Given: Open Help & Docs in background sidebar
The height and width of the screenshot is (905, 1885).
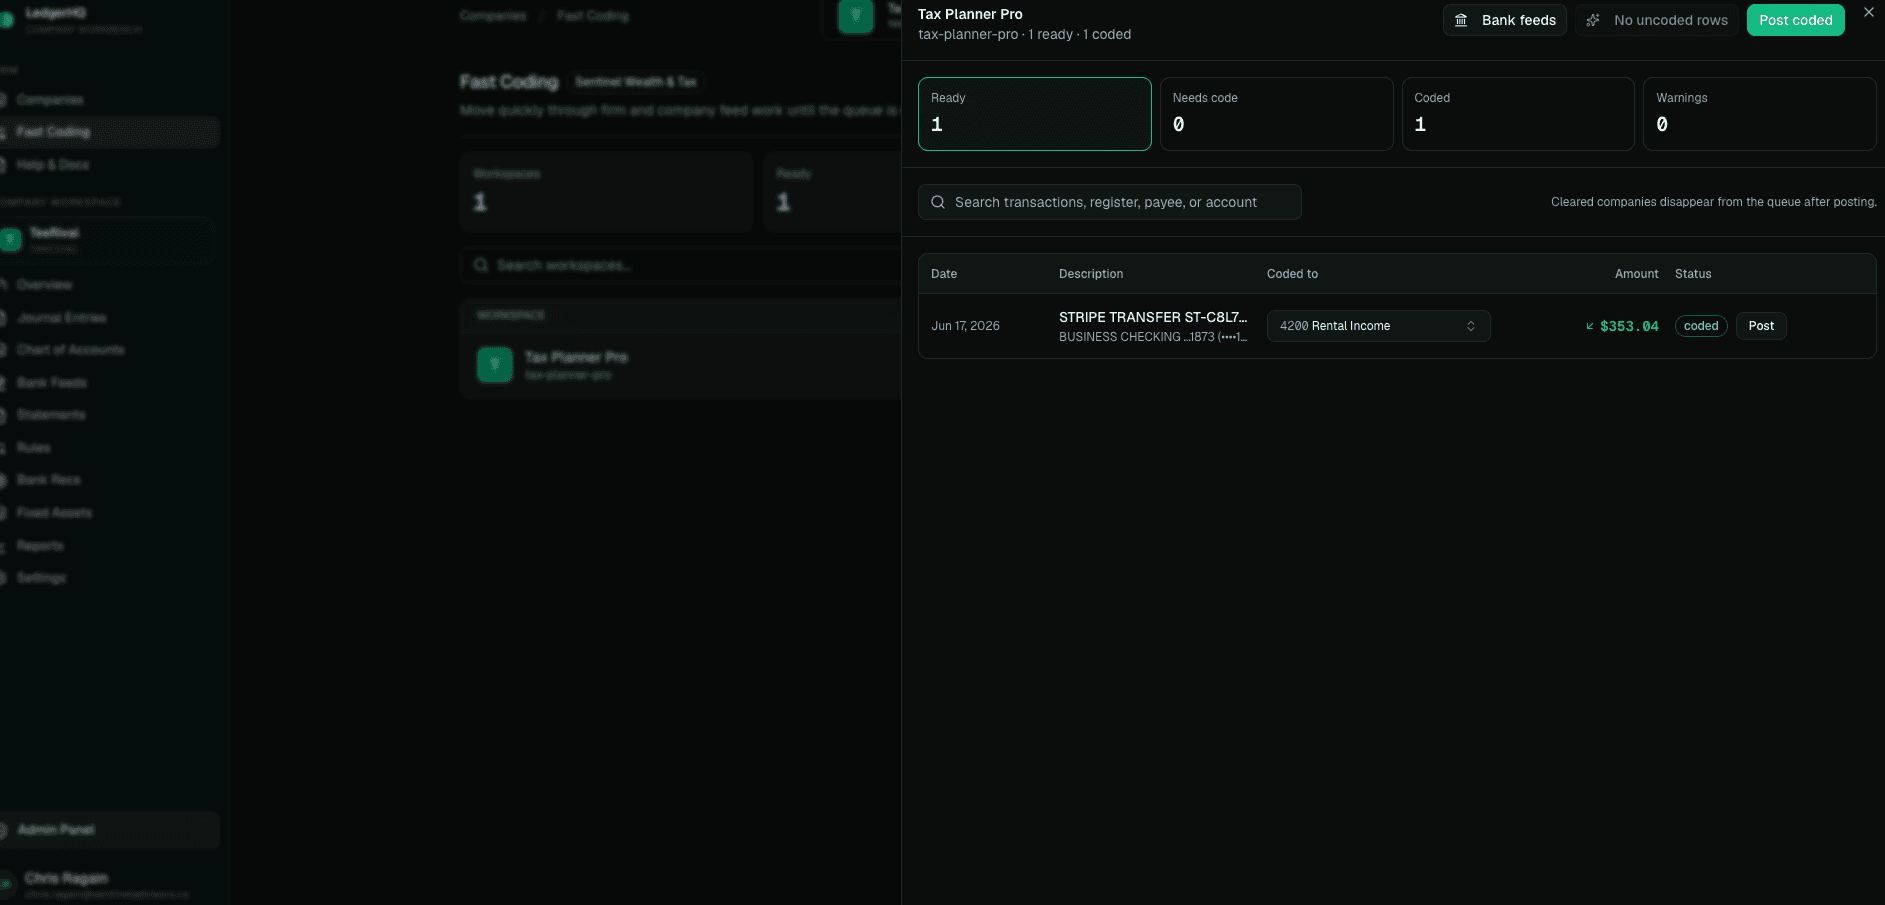Looking at the screenshot, I should [x=53, y=165].
